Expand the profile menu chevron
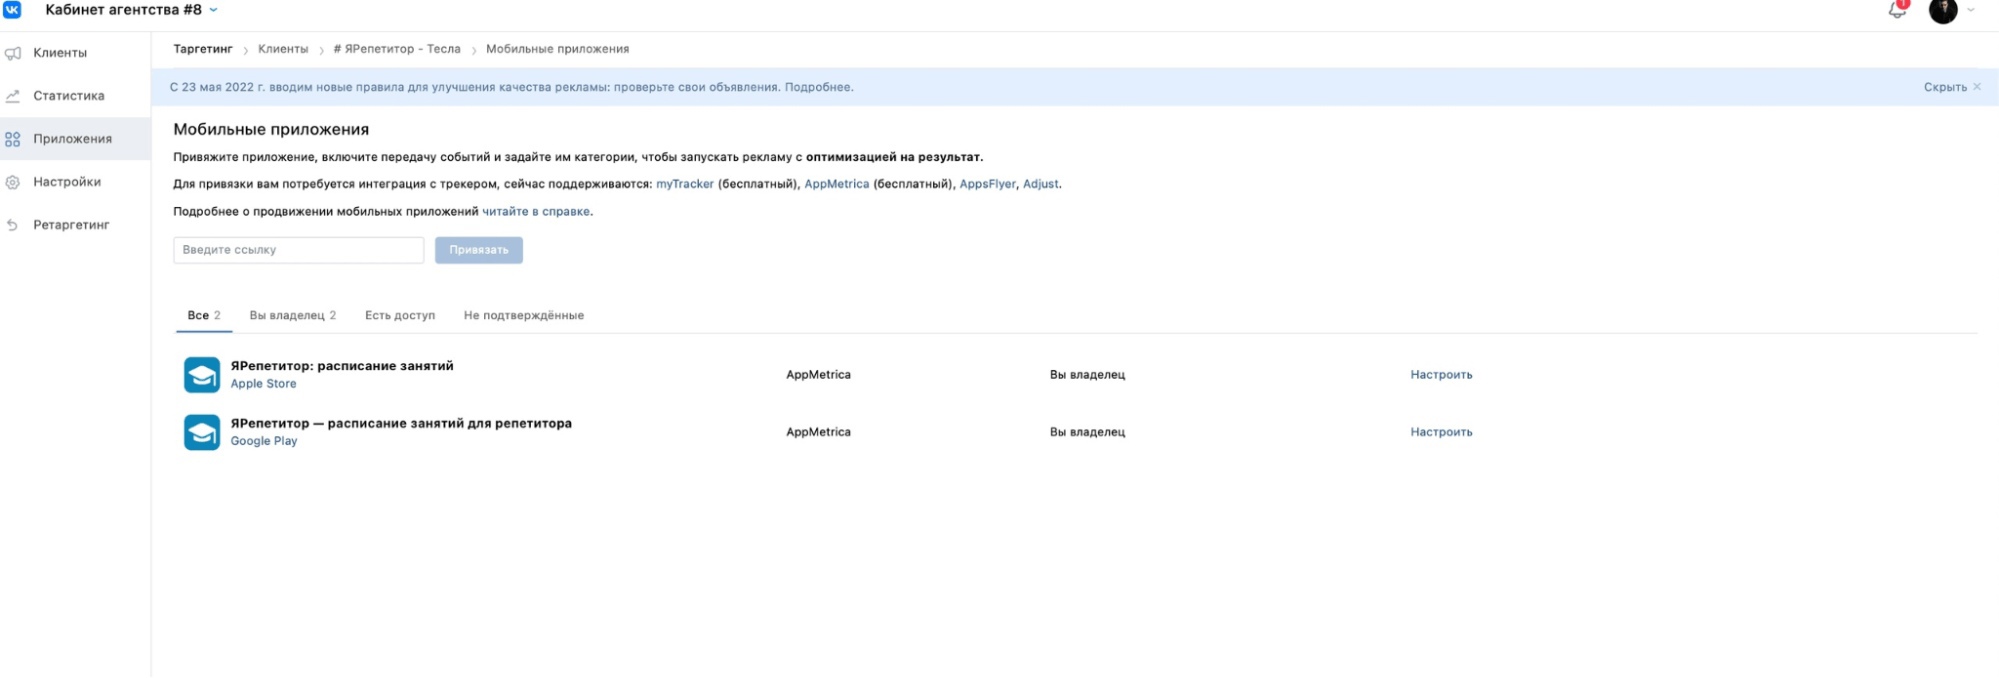Image resolution: width=1999 pixels, height=678 pixels. pos(1971,11)
